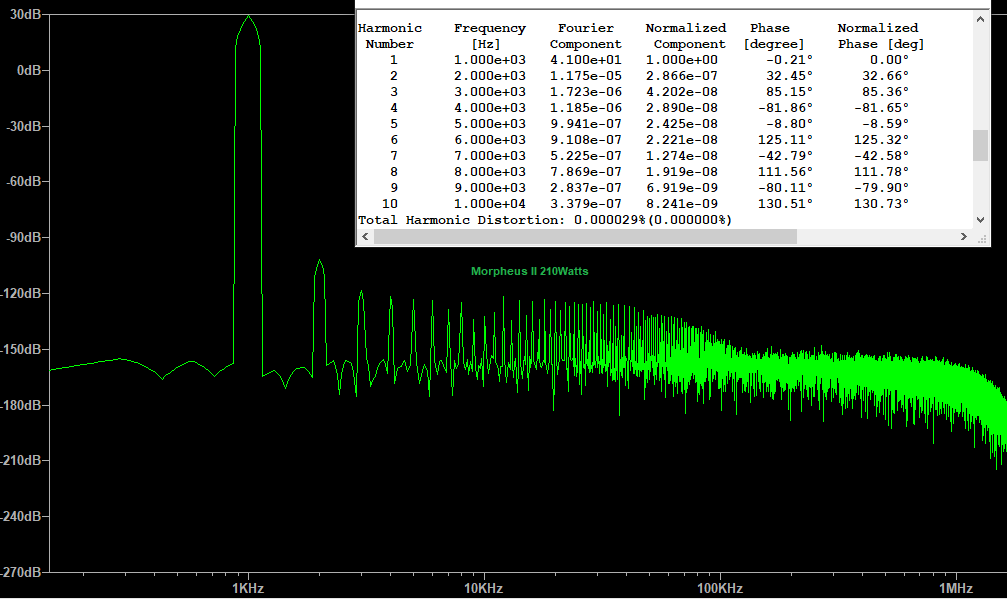The width and height of the screenshot is (1007, 599).
Task: Click the Fourier component 5.225e-07
Action: point(586,155)
